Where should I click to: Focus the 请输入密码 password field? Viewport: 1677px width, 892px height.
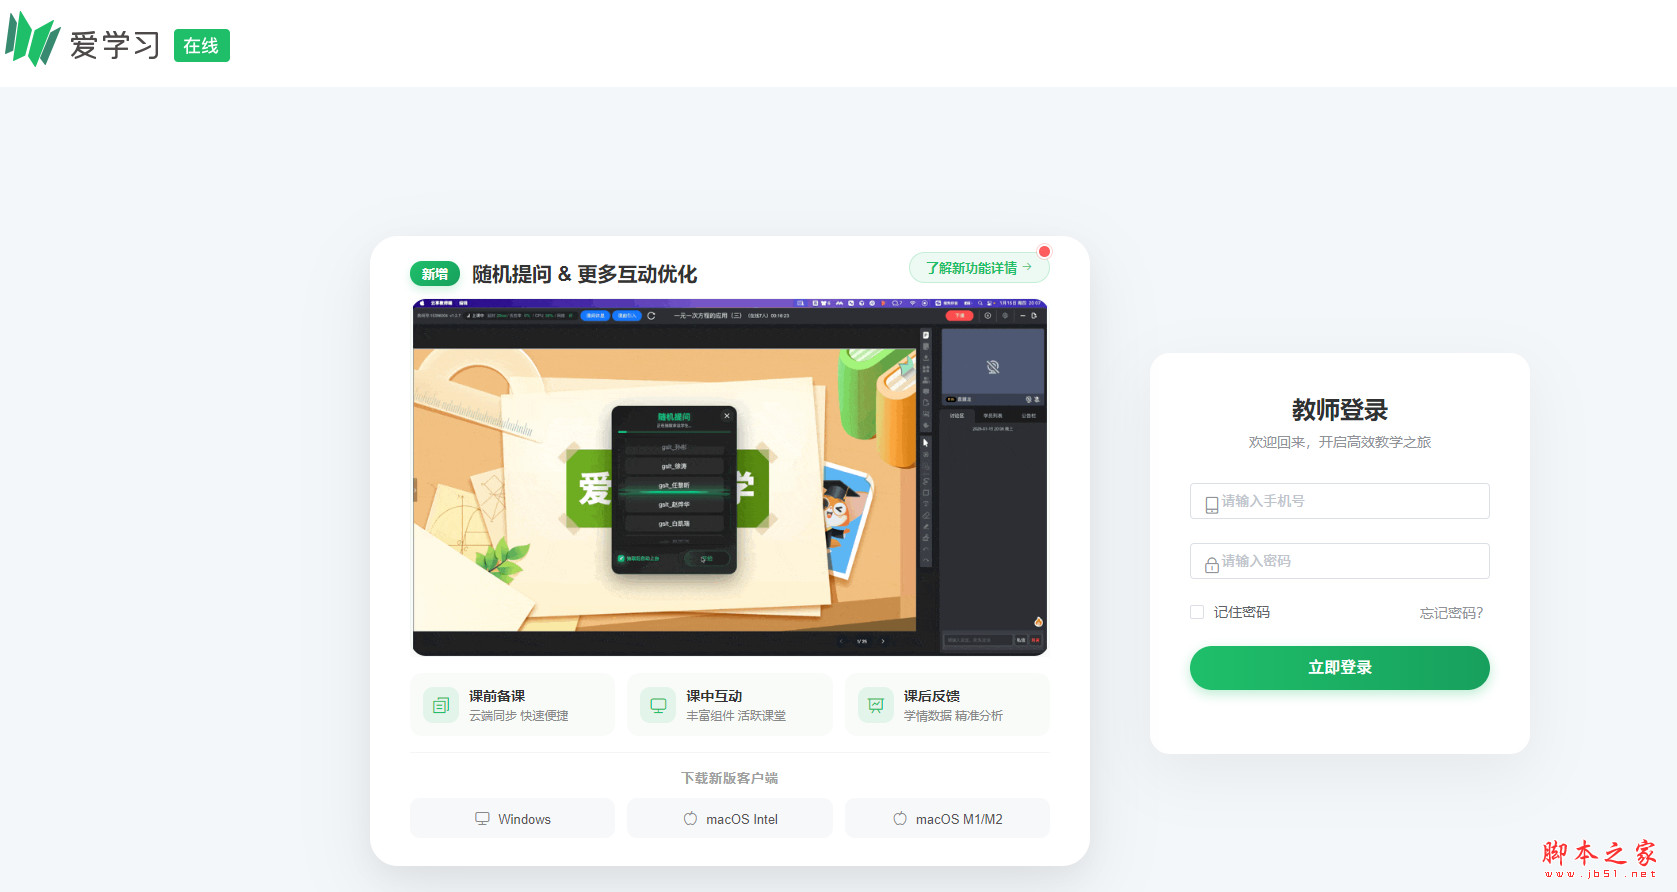click(x=1340, y=561)
